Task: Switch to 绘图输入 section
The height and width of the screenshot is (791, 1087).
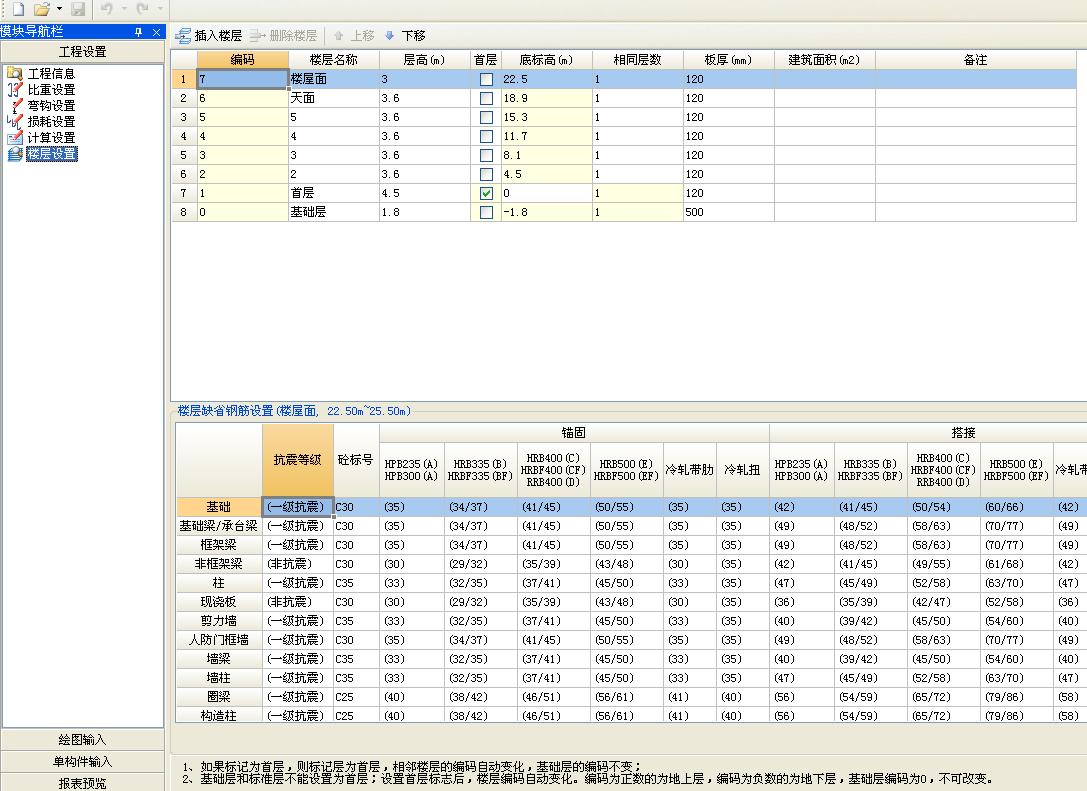Action: [82, 740]
